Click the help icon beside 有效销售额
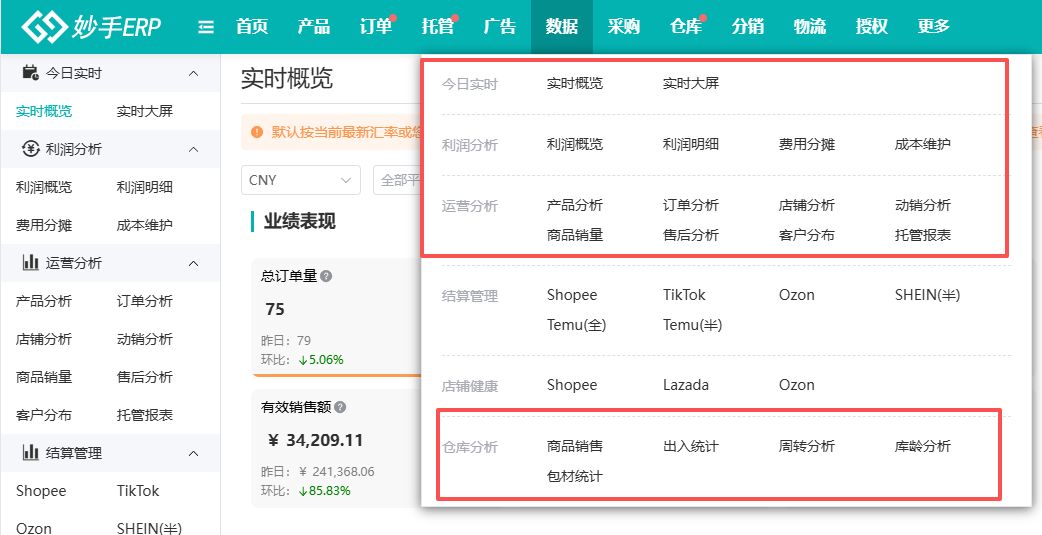 [340, 407]
